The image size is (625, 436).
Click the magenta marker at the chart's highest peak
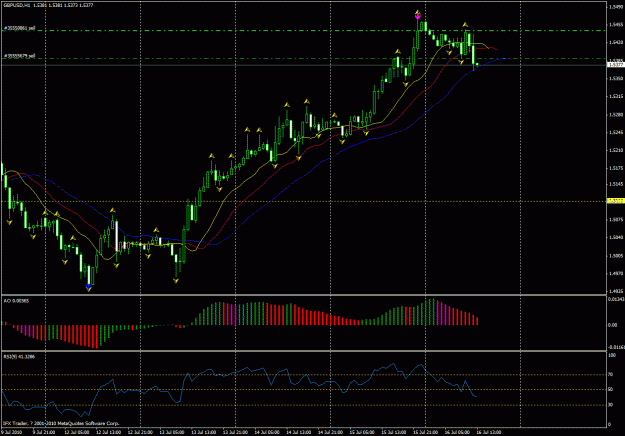[417, 16]
